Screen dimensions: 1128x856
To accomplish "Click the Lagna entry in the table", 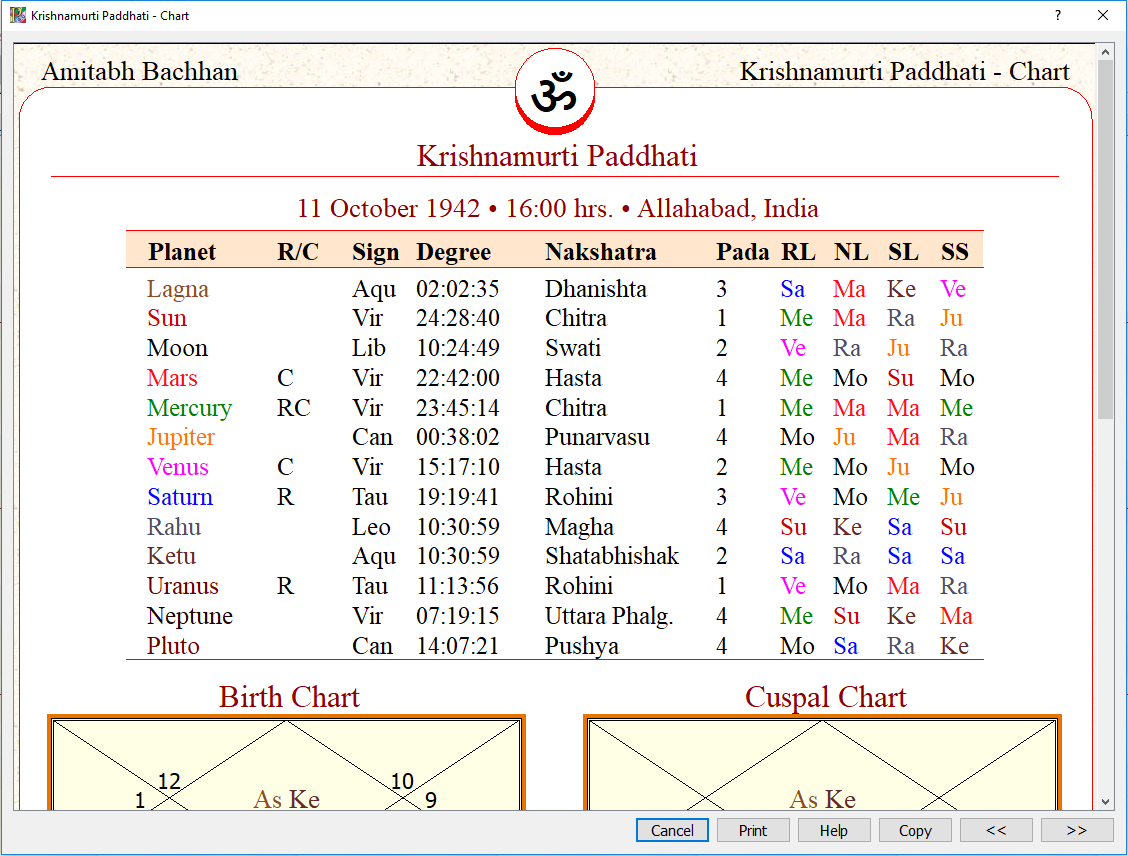I will (x=178, y=289).
